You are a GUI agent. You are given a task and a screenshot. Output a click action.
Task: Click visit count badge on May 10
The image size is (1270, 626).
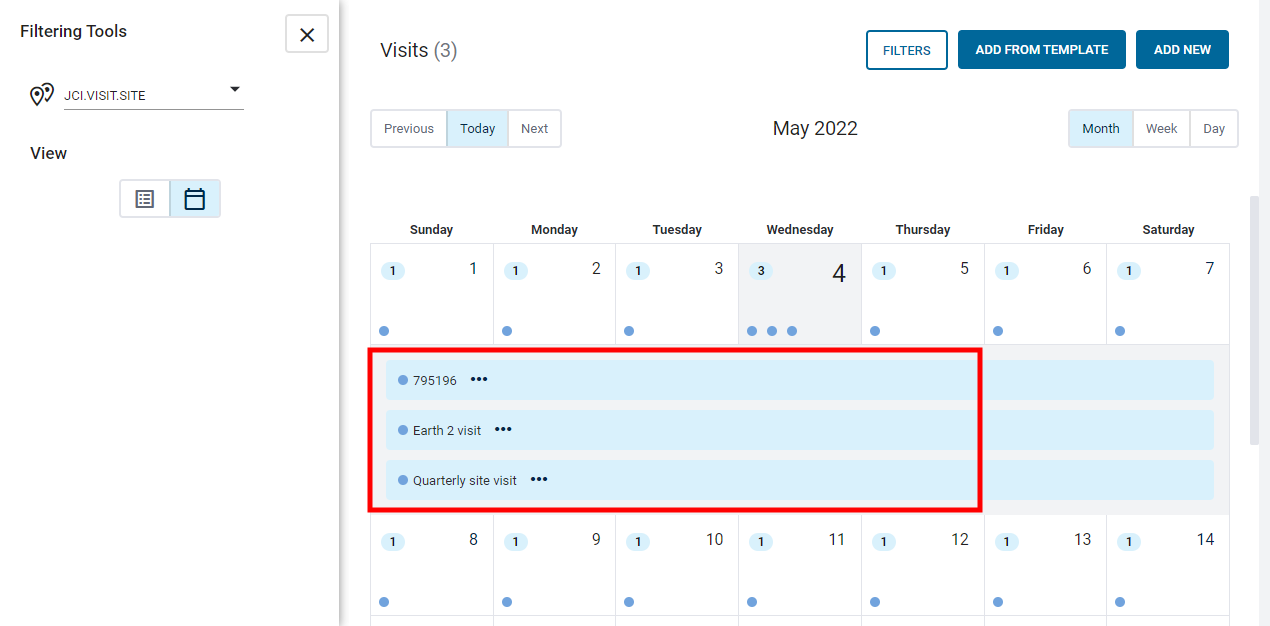pos(638,542)
